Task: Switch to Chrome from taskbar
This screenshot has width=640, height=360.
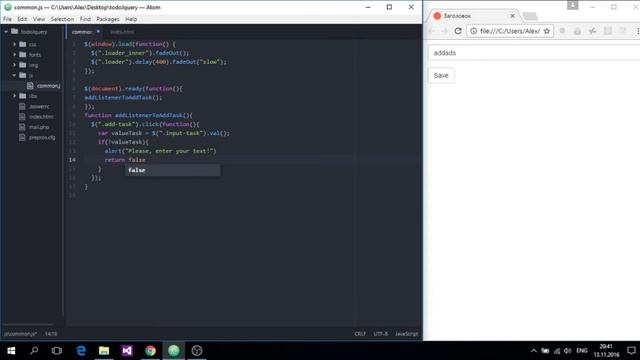Action: click(150, 351)
